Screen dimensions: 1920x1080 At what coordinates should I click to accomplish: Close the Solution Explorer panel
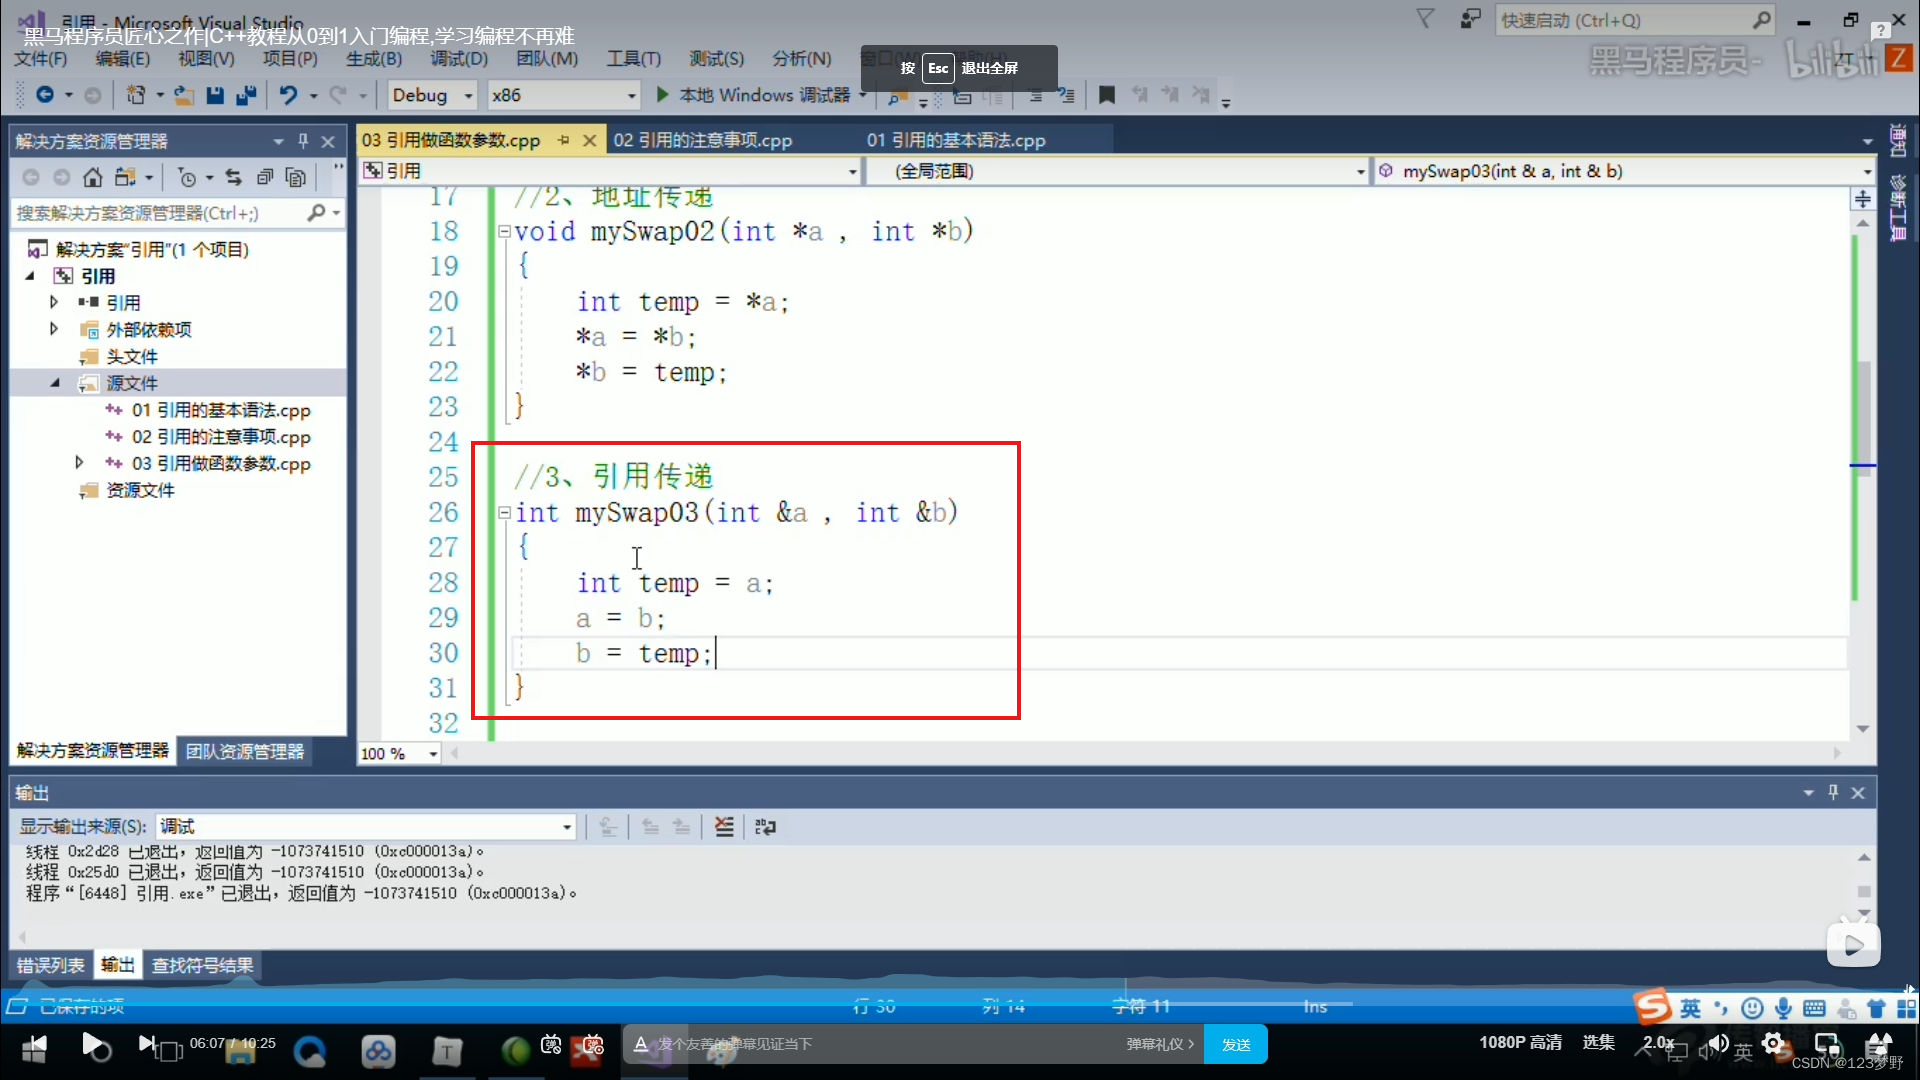328,141
